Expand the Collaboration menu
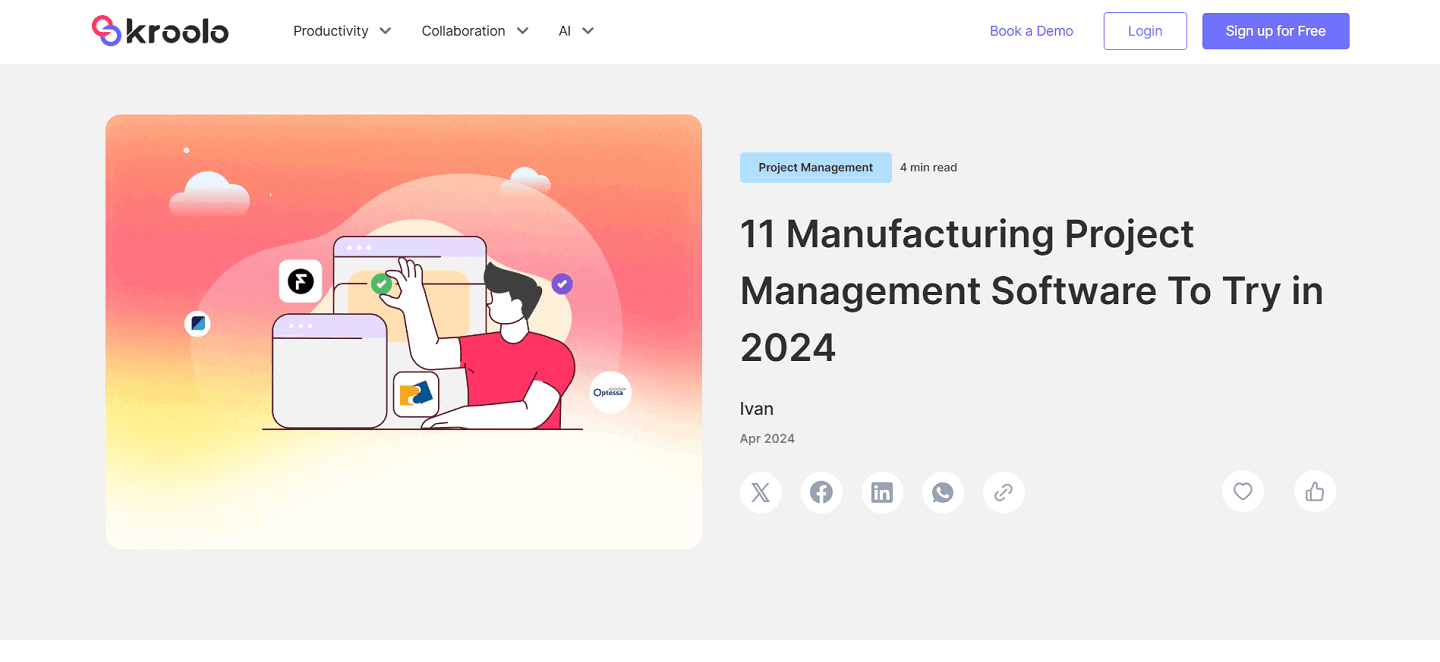1440x662 pixels. [475, 31]
